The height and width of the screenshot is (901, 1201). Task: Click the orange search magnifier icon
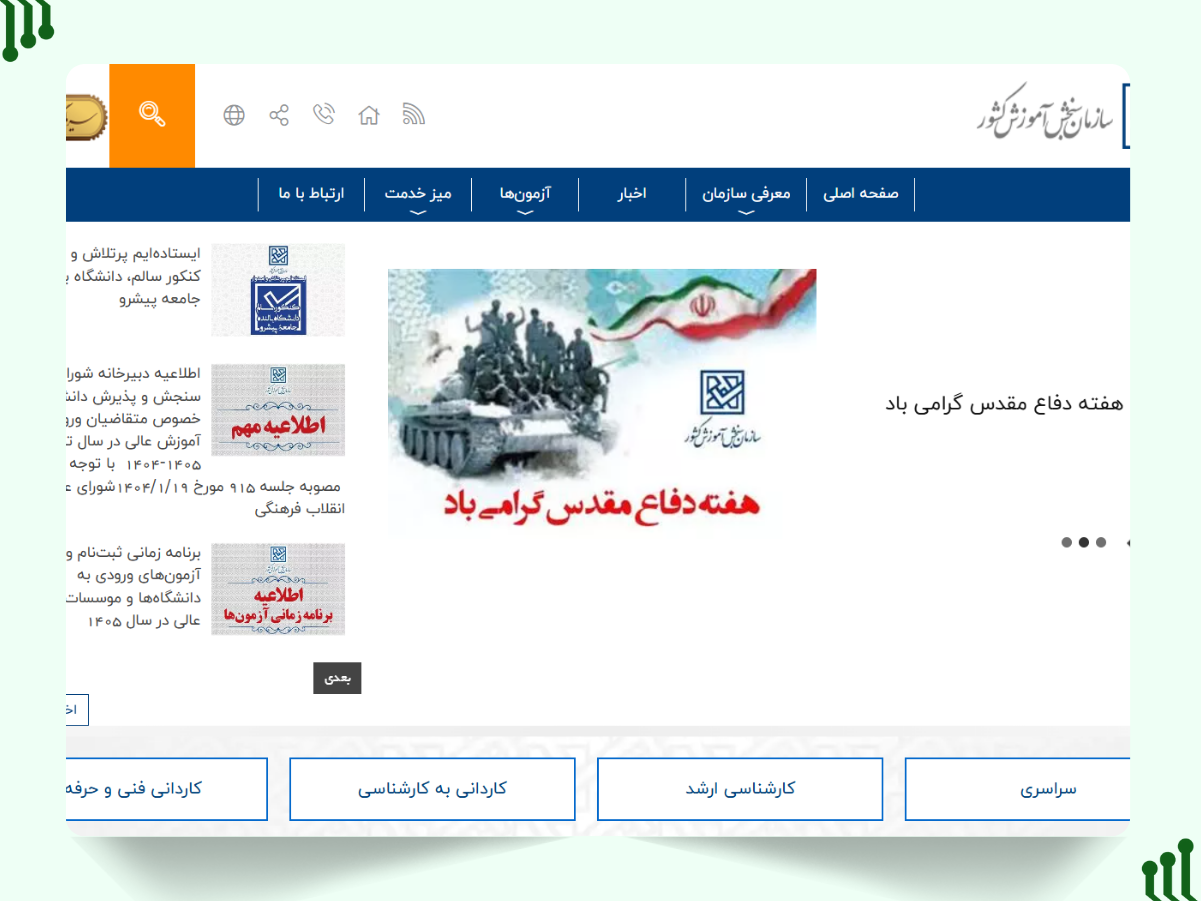(x=152, y=115)
